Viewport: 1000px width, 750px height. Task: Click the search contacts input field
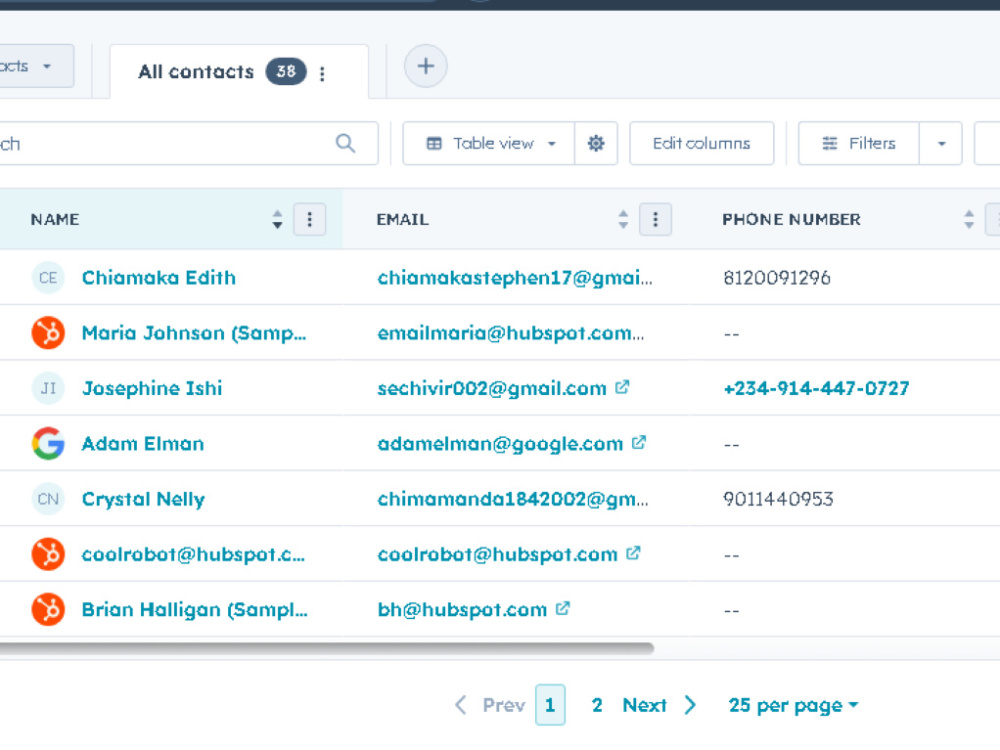(x=189, y=143)
